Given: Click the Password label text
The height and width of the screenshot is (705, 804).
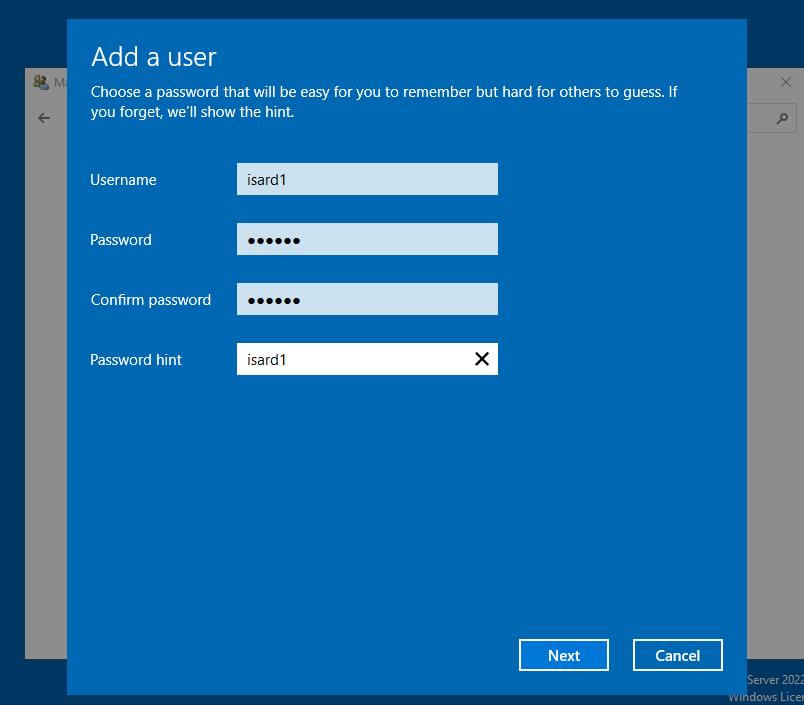Looking at the screenshot, I should click(x=121, y=240).
